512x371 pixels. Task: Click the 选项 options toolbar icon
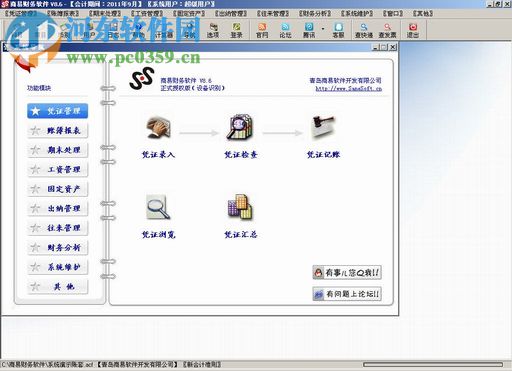pos(213,30)
